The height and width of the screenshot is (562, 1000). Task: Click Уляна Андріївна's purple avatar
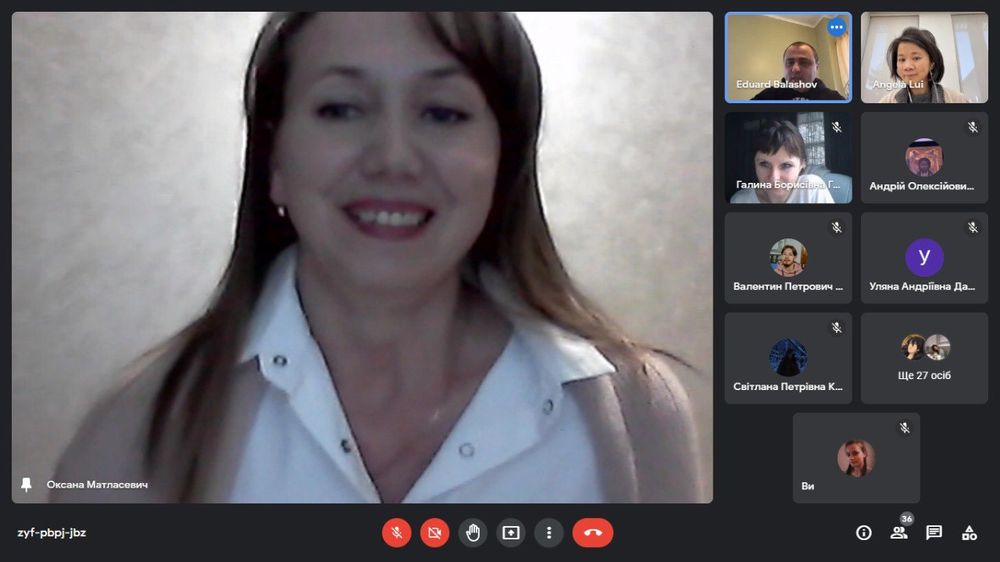tap(924, 257)
